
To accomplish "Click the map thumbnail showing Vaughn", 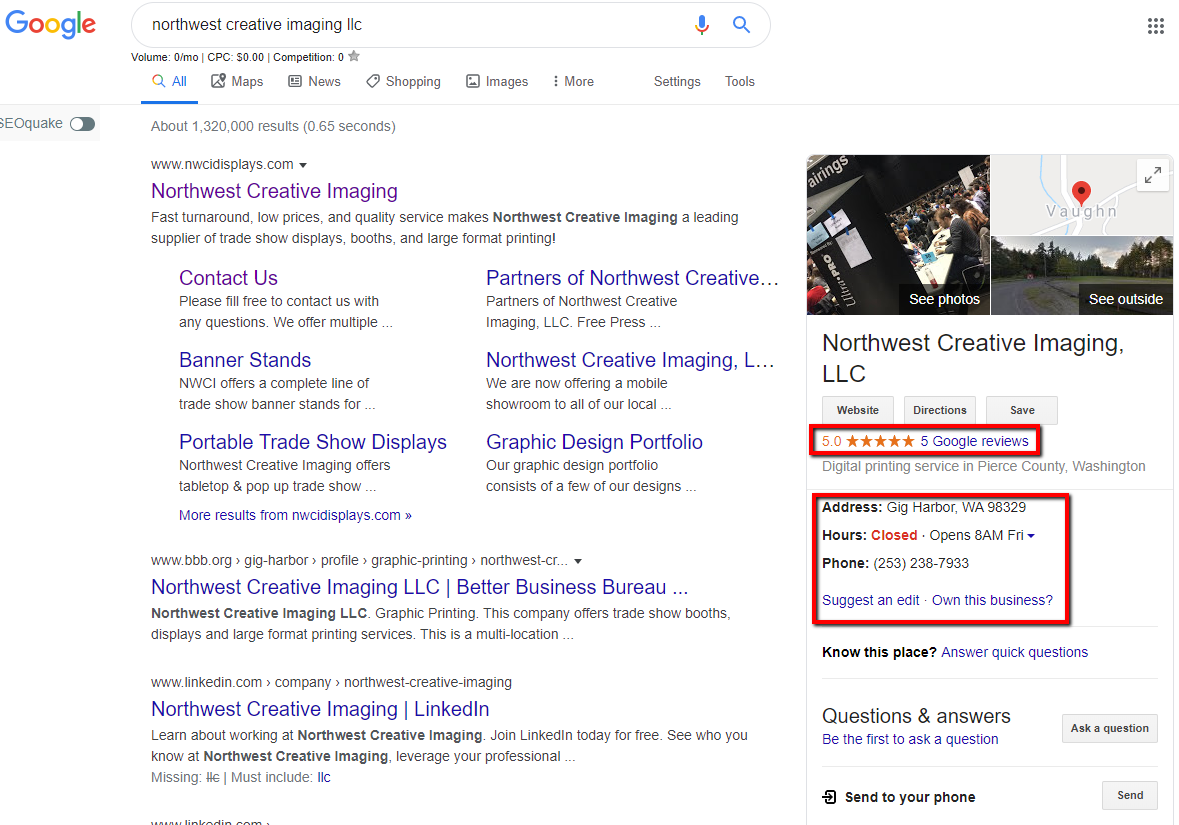I will point(1081,195).
